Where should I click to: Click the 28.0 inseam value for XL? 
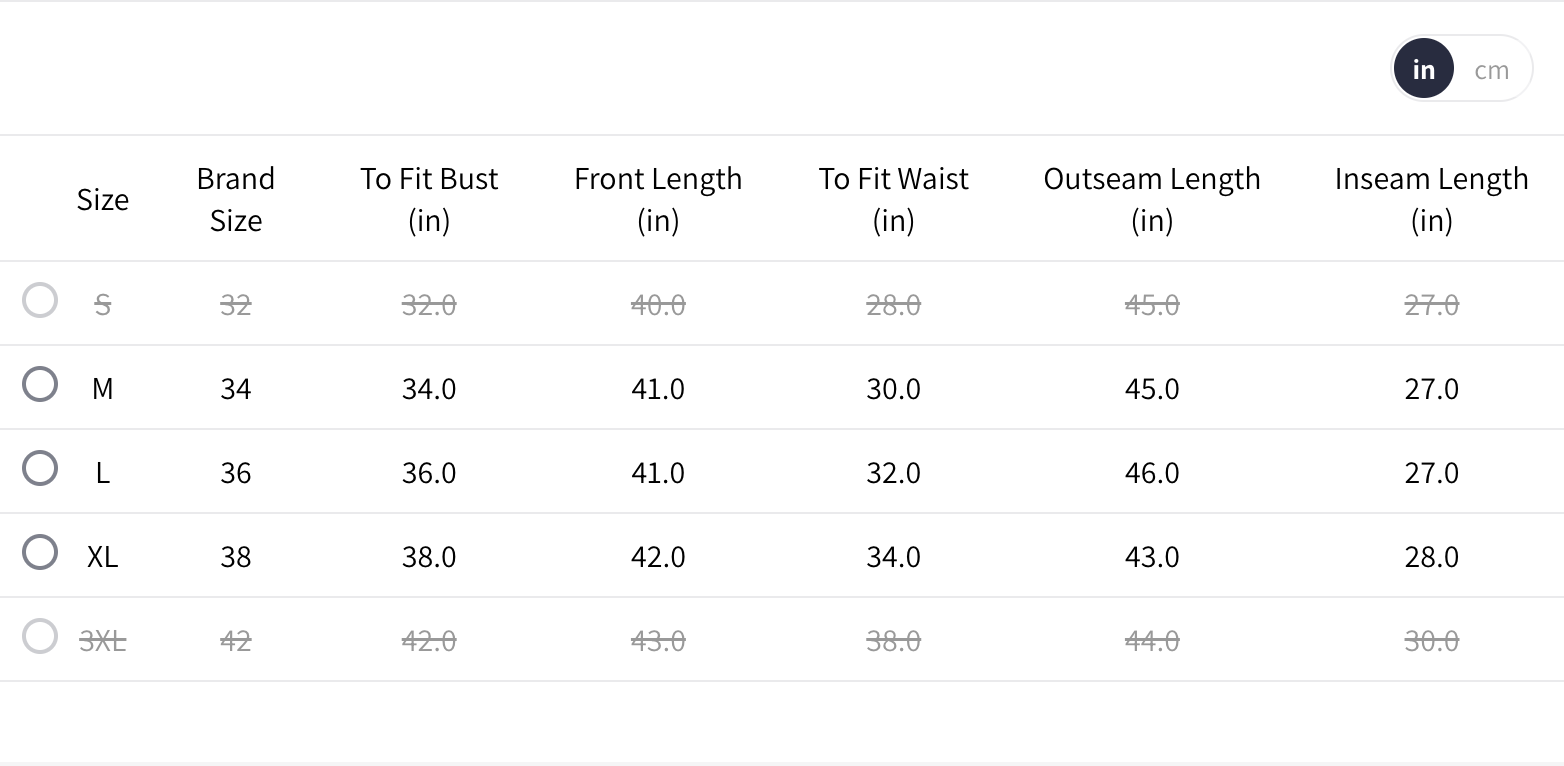tap(1431, 556)
